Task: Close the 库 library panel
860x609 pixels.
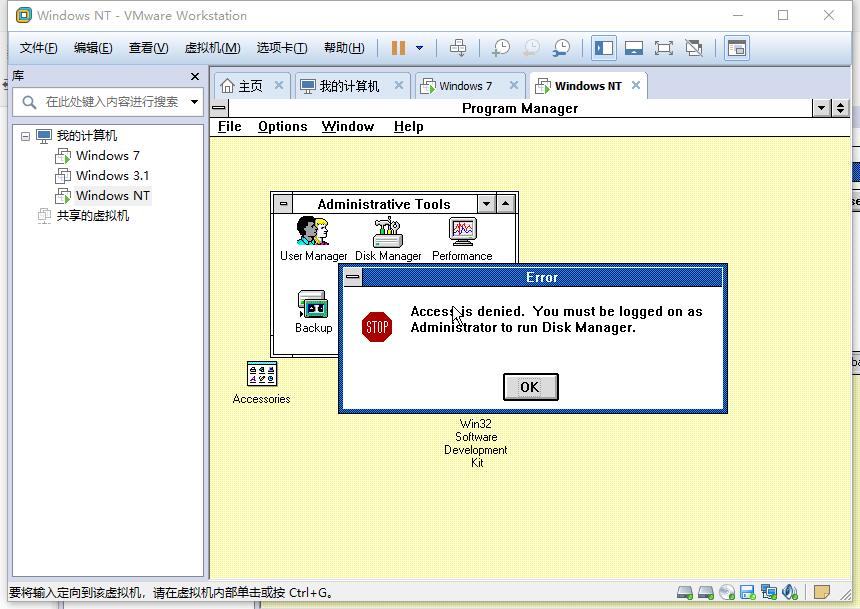Action: click(195, 76)
